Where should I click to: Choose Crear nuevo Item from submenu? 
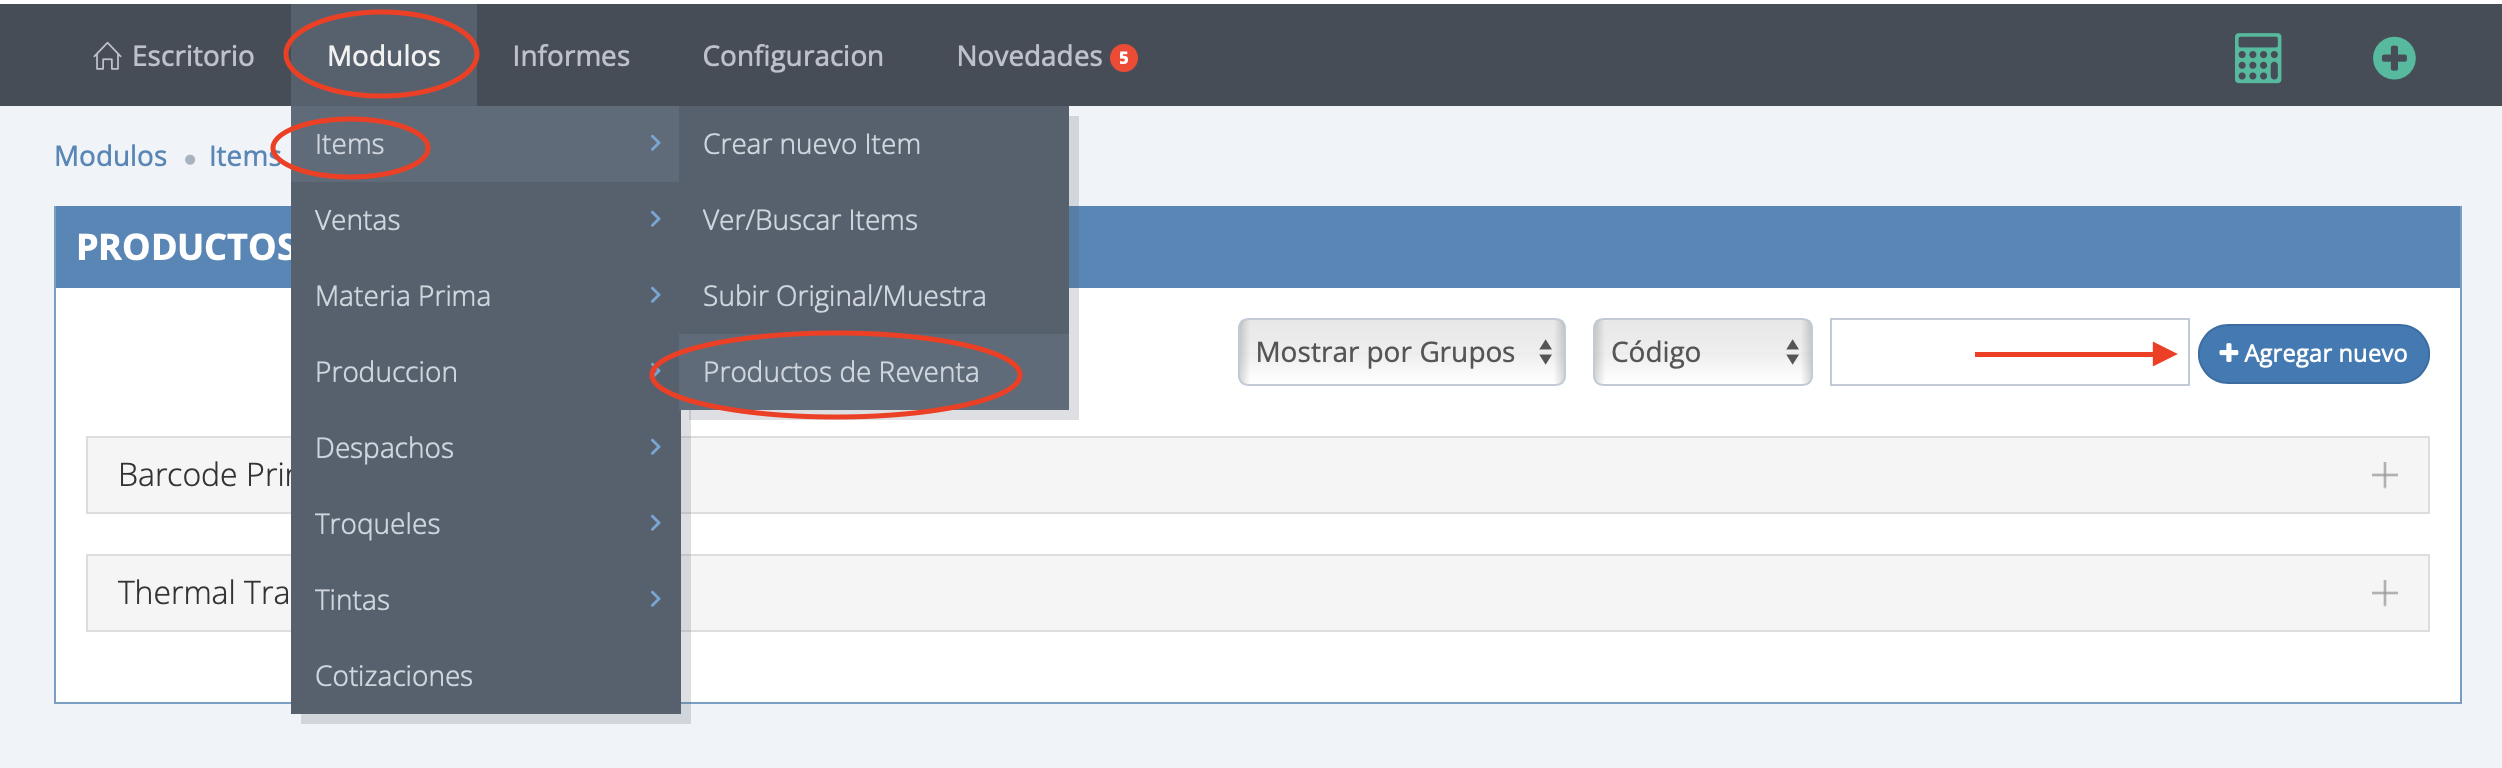pyautogui.click(x=811, y=144)
